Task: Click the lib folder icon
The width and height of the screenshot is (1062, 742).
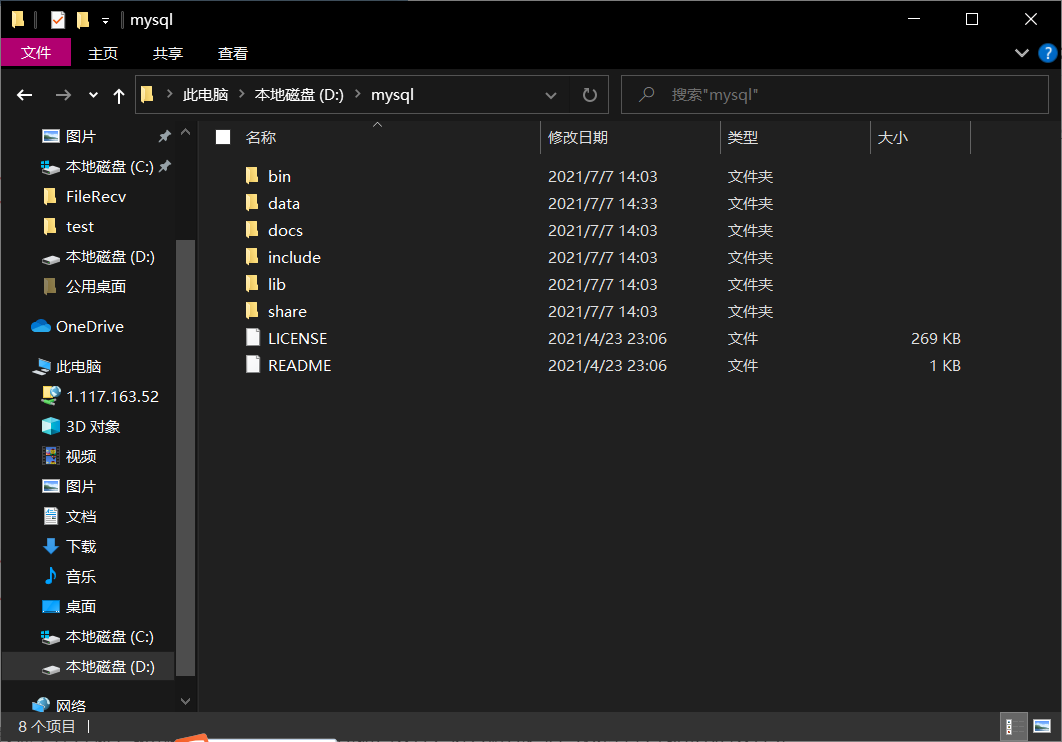Action: (252, 284)
